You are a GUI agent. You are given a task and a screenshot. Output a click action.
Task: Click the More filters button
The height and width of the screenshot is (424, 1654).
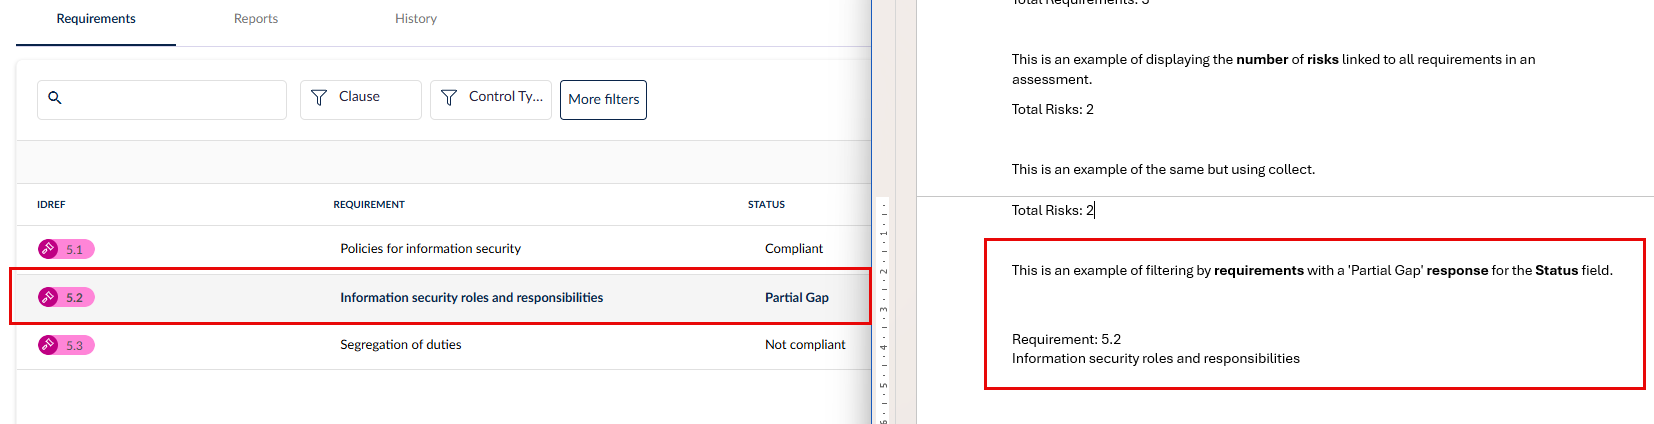(603, 100)
